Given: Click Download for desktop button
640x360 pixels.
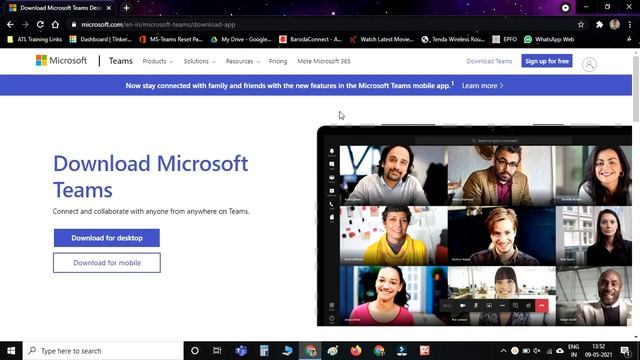Looking at the screenshot, I should (107, 238).
